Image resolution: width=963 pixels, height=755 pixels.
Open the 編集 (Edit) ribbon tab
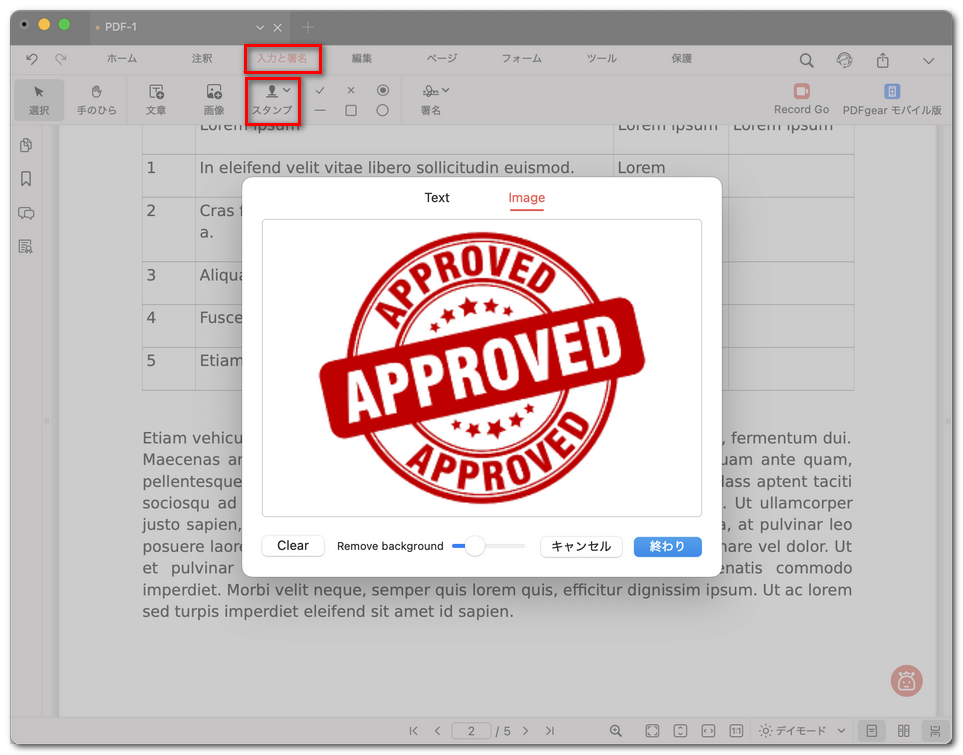click(362, 59)
